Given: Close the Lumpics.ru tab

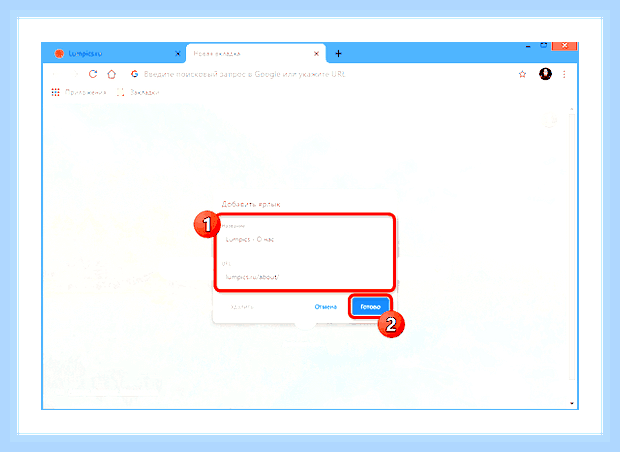Looking at the screenshot, I should [178, 53].
